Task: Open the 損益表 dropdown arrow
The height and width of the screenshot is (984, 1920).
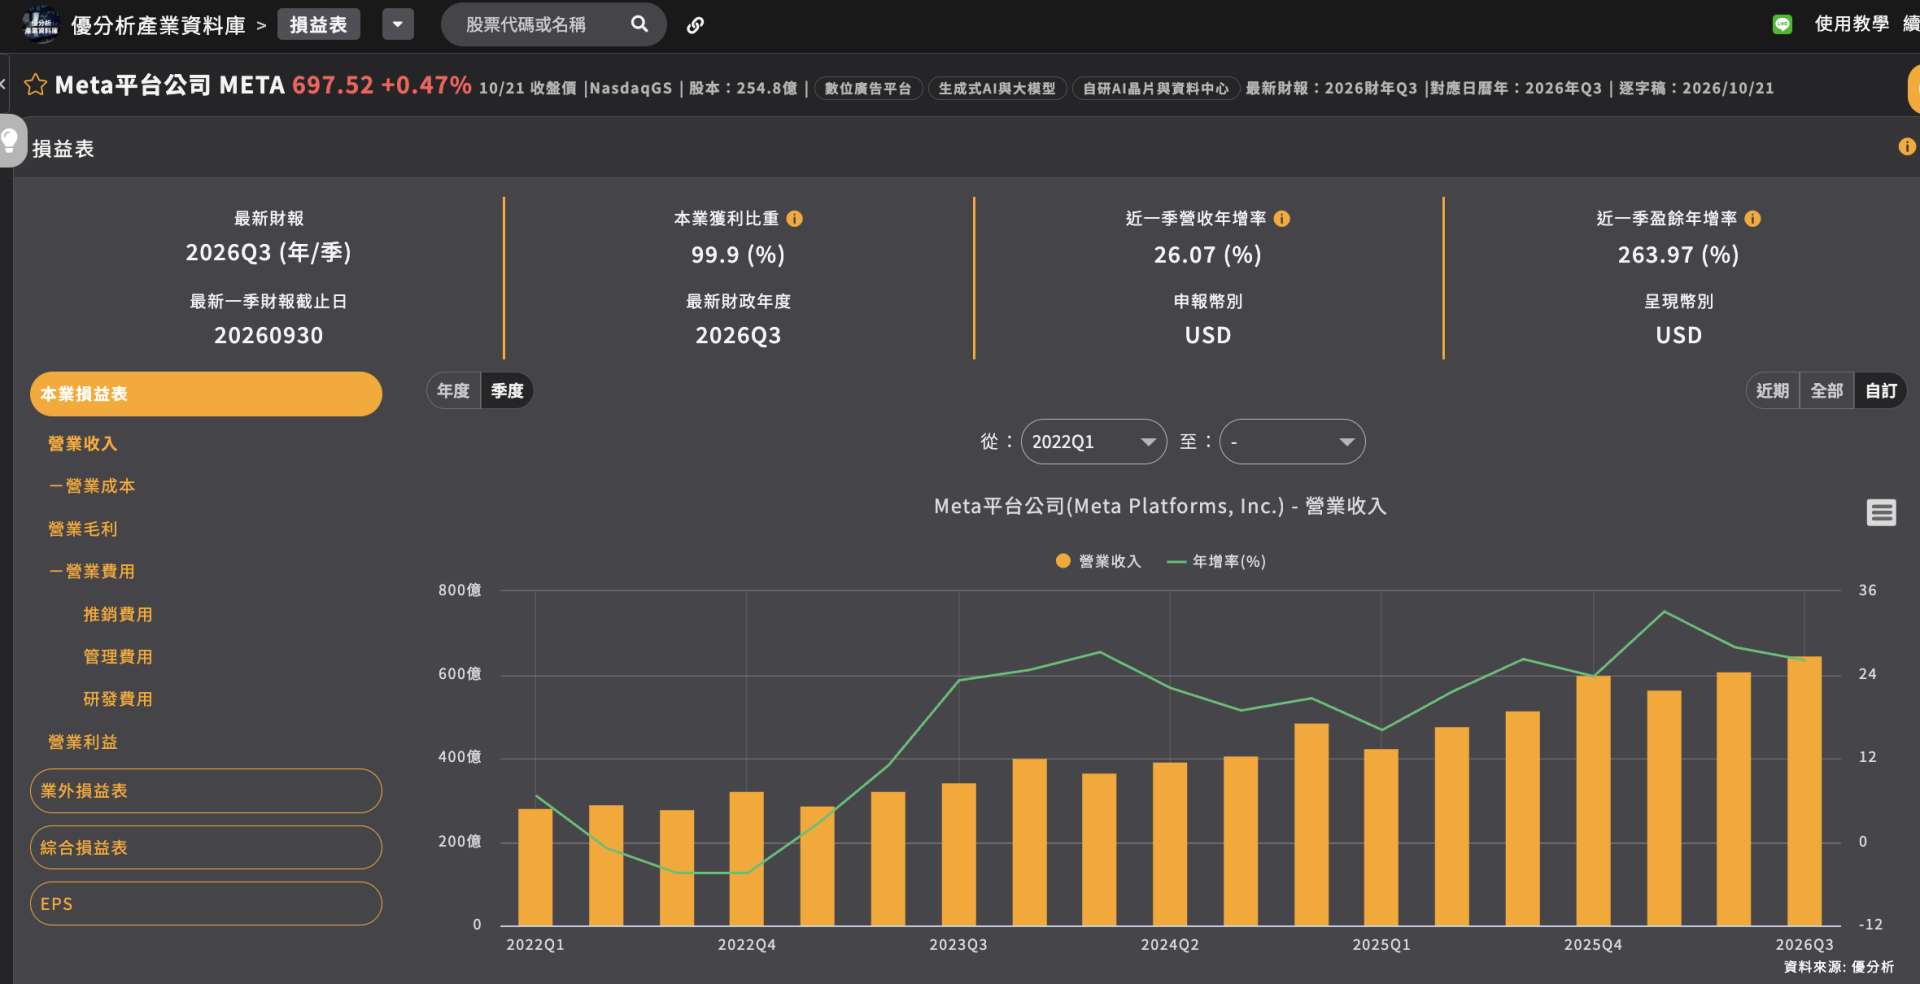Action: coord(398,24)
